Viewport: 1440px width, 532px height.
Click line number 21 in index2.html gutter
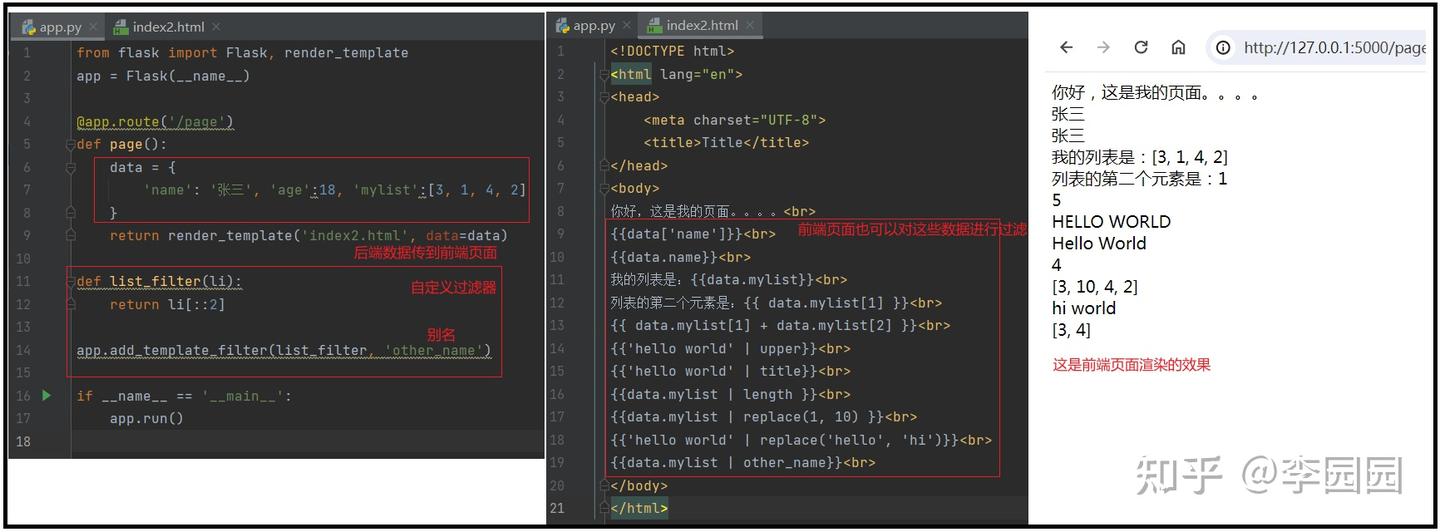point(557,509)
